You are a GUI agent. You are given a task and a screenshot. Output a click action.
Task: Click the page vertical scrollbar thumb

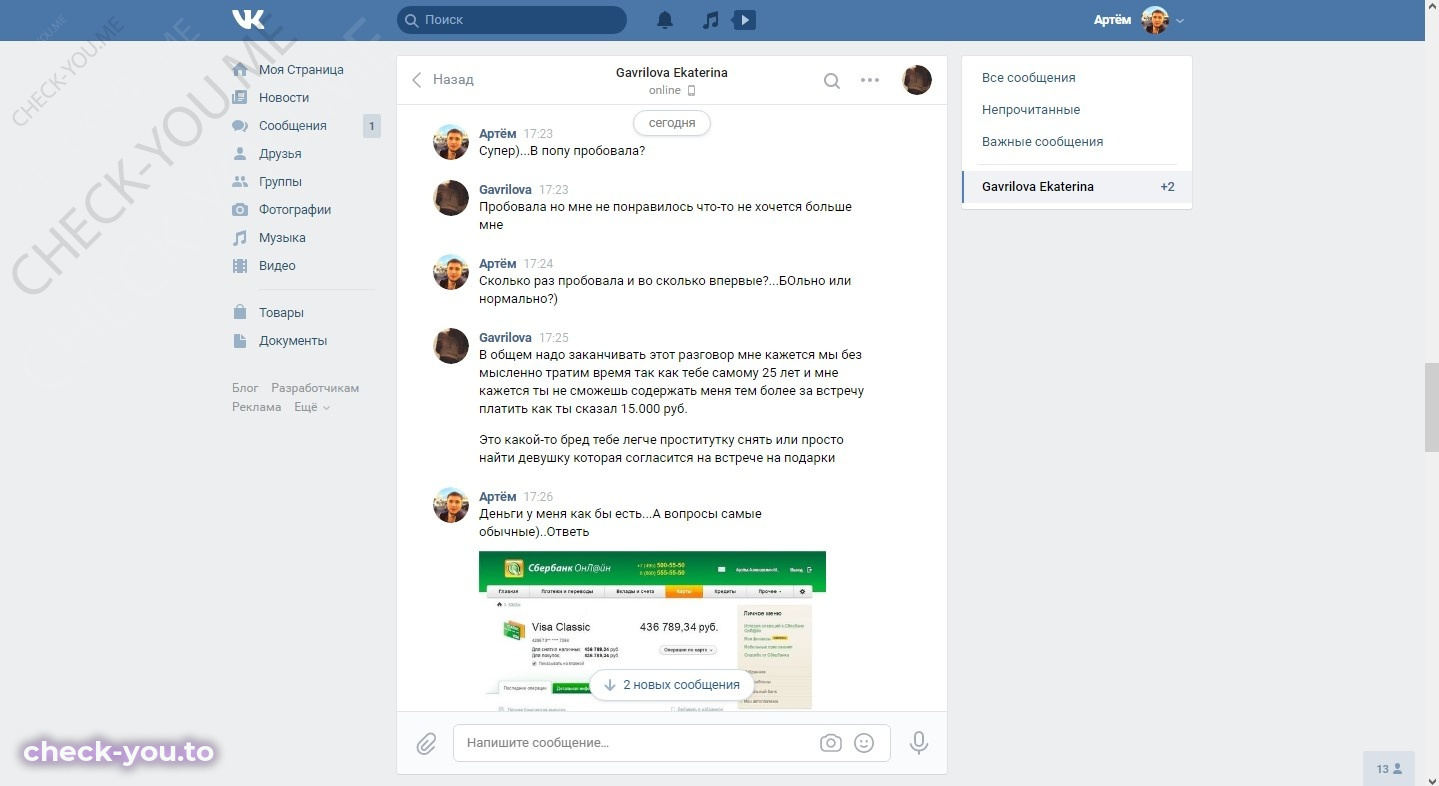tap(1431, 407)
